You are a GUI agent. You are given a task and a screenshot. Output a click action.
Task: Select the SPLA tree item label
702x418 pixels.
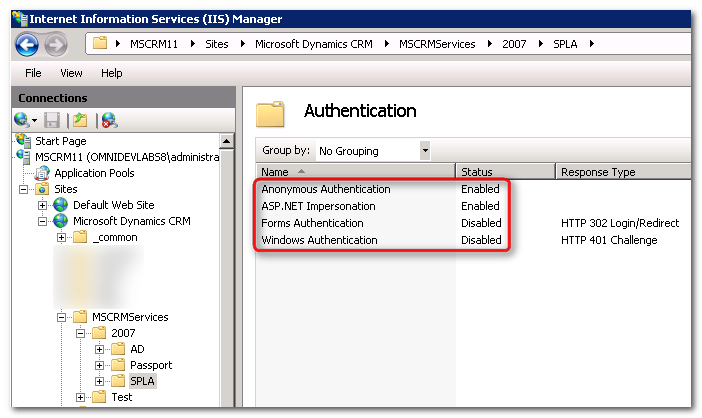coord(142,381)
